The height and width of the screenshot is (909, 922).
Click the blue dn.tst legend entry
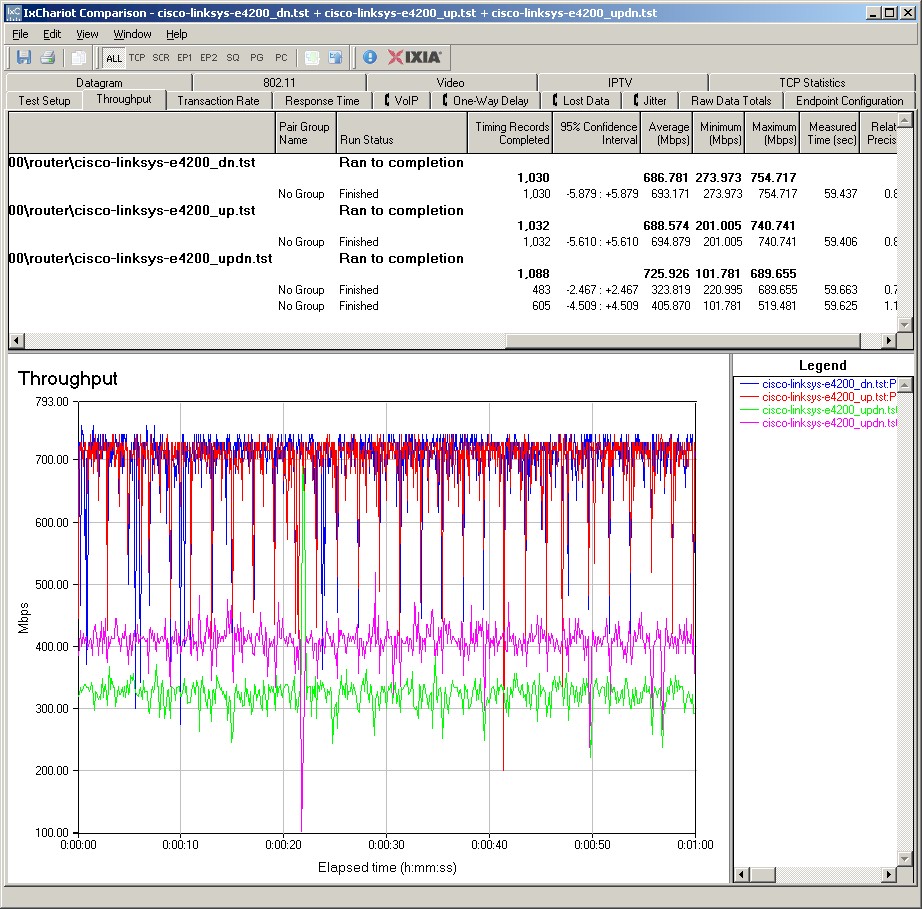[x=818, y=384]
